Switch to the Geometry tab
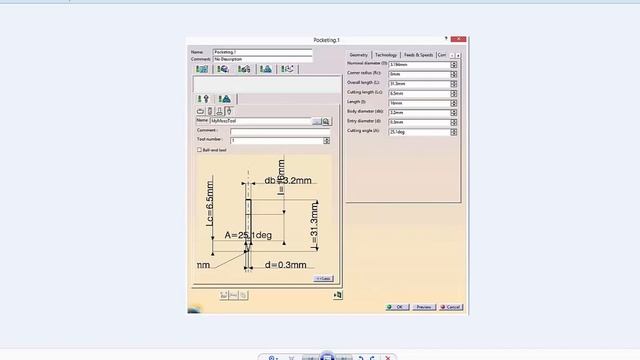The width and height of the screenshot is (640, 360). click(358, 55)
